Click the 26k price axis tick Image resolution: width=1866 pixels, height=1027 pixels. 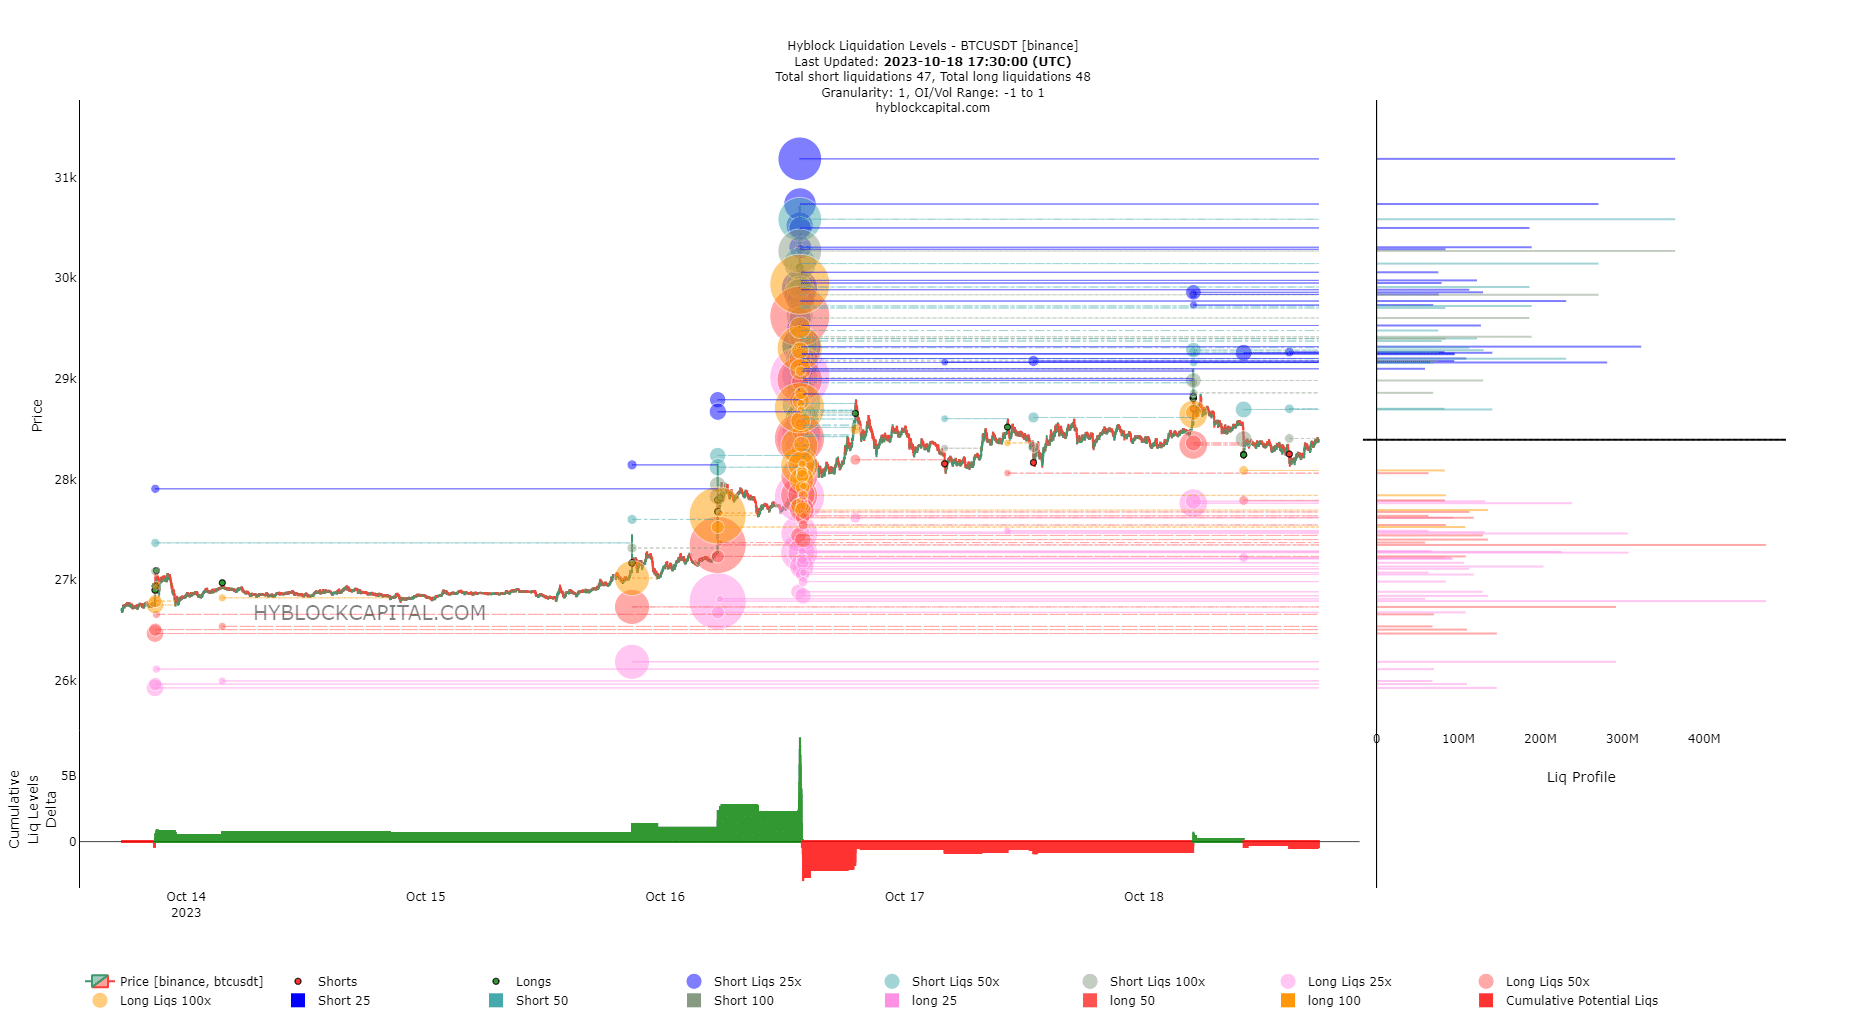65,681
